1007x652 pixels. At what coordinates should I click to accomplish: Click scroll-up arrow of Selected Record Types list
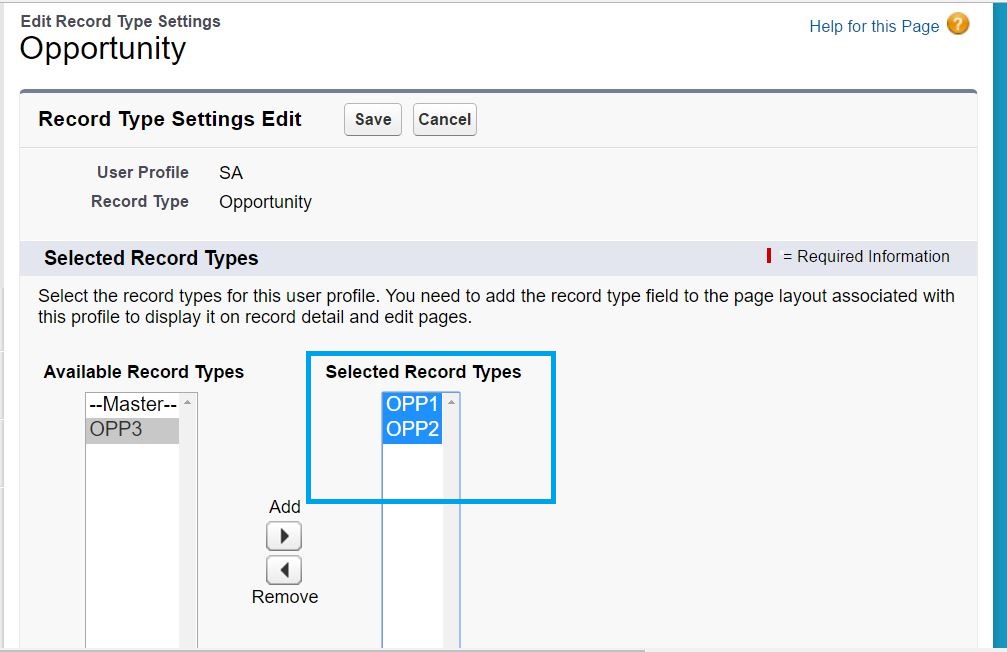[x=451, y=402]
